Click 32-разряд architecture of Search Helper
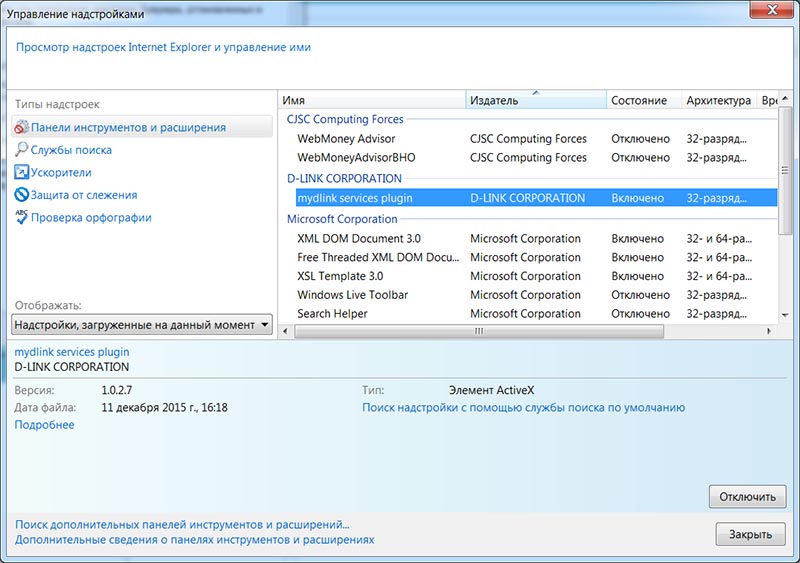The width and height of the screenshot is (800, 563). [716, 313]
